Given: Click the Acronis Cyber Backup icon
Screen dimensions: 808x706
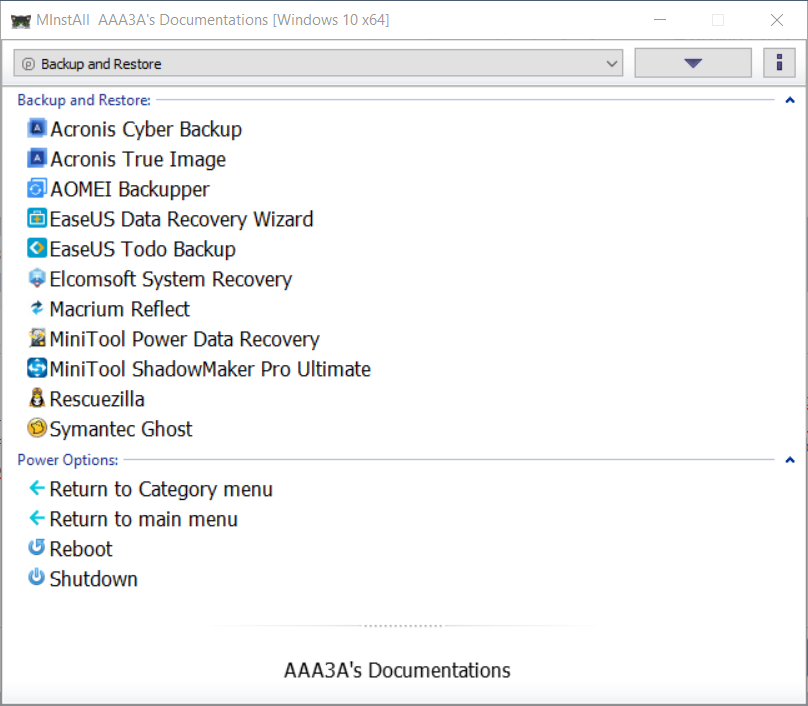Looking at the screenshot, I should (x=37, y=128).
